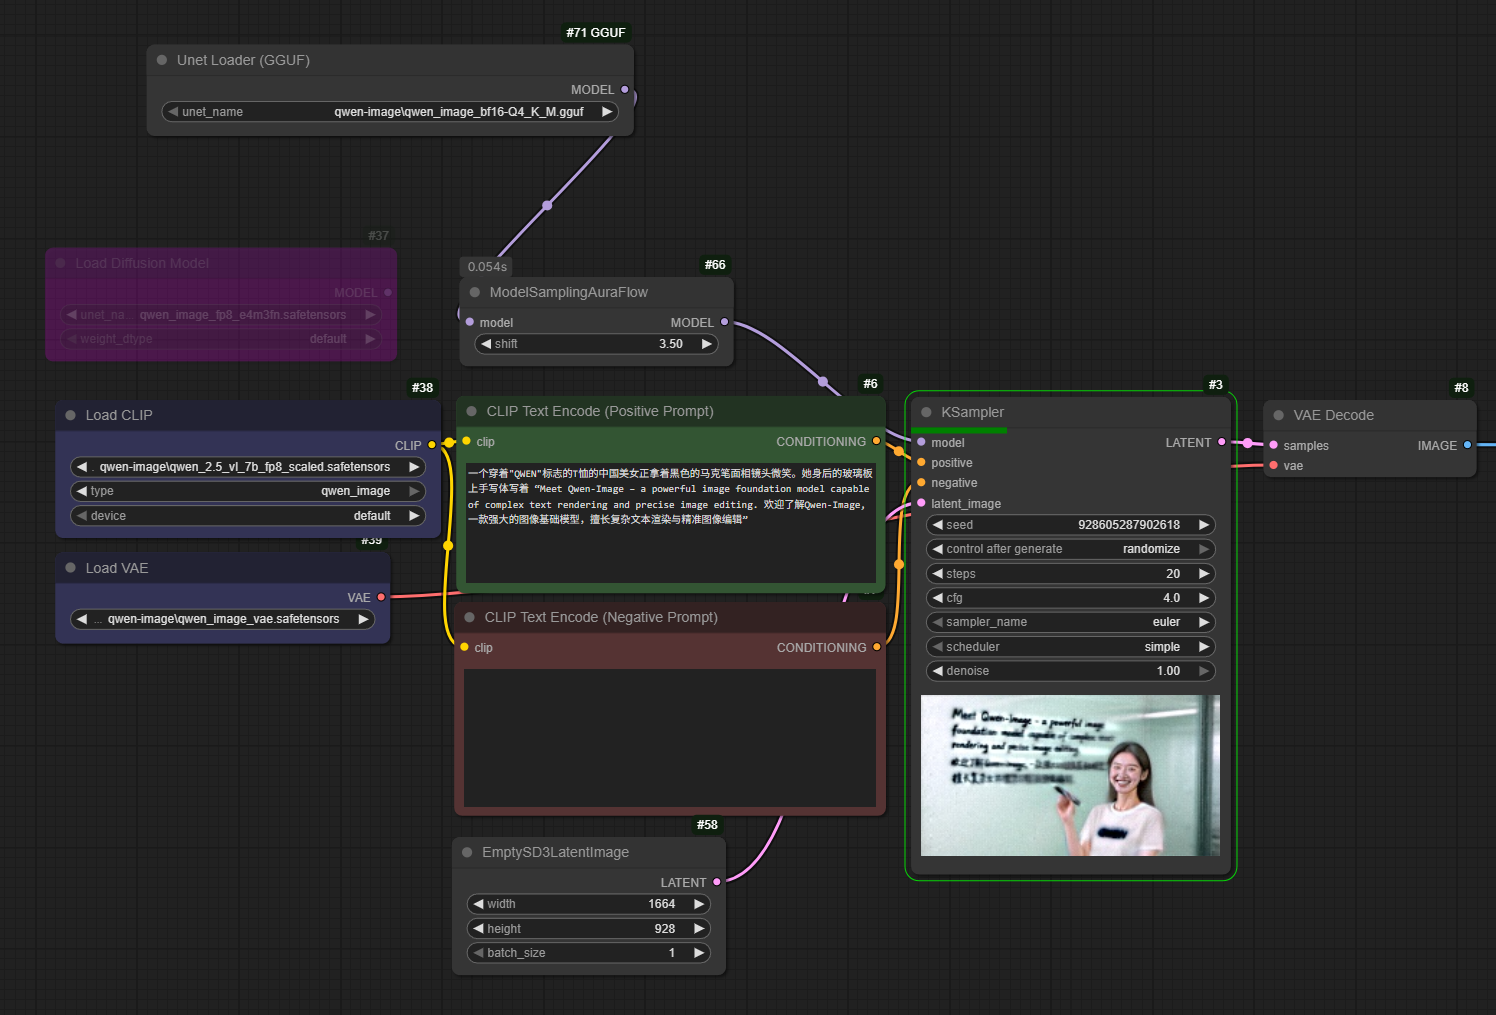Collapse the Unet Loader (GGUF) node dot
The image size is (1496, 1015).
coord(162,60)
